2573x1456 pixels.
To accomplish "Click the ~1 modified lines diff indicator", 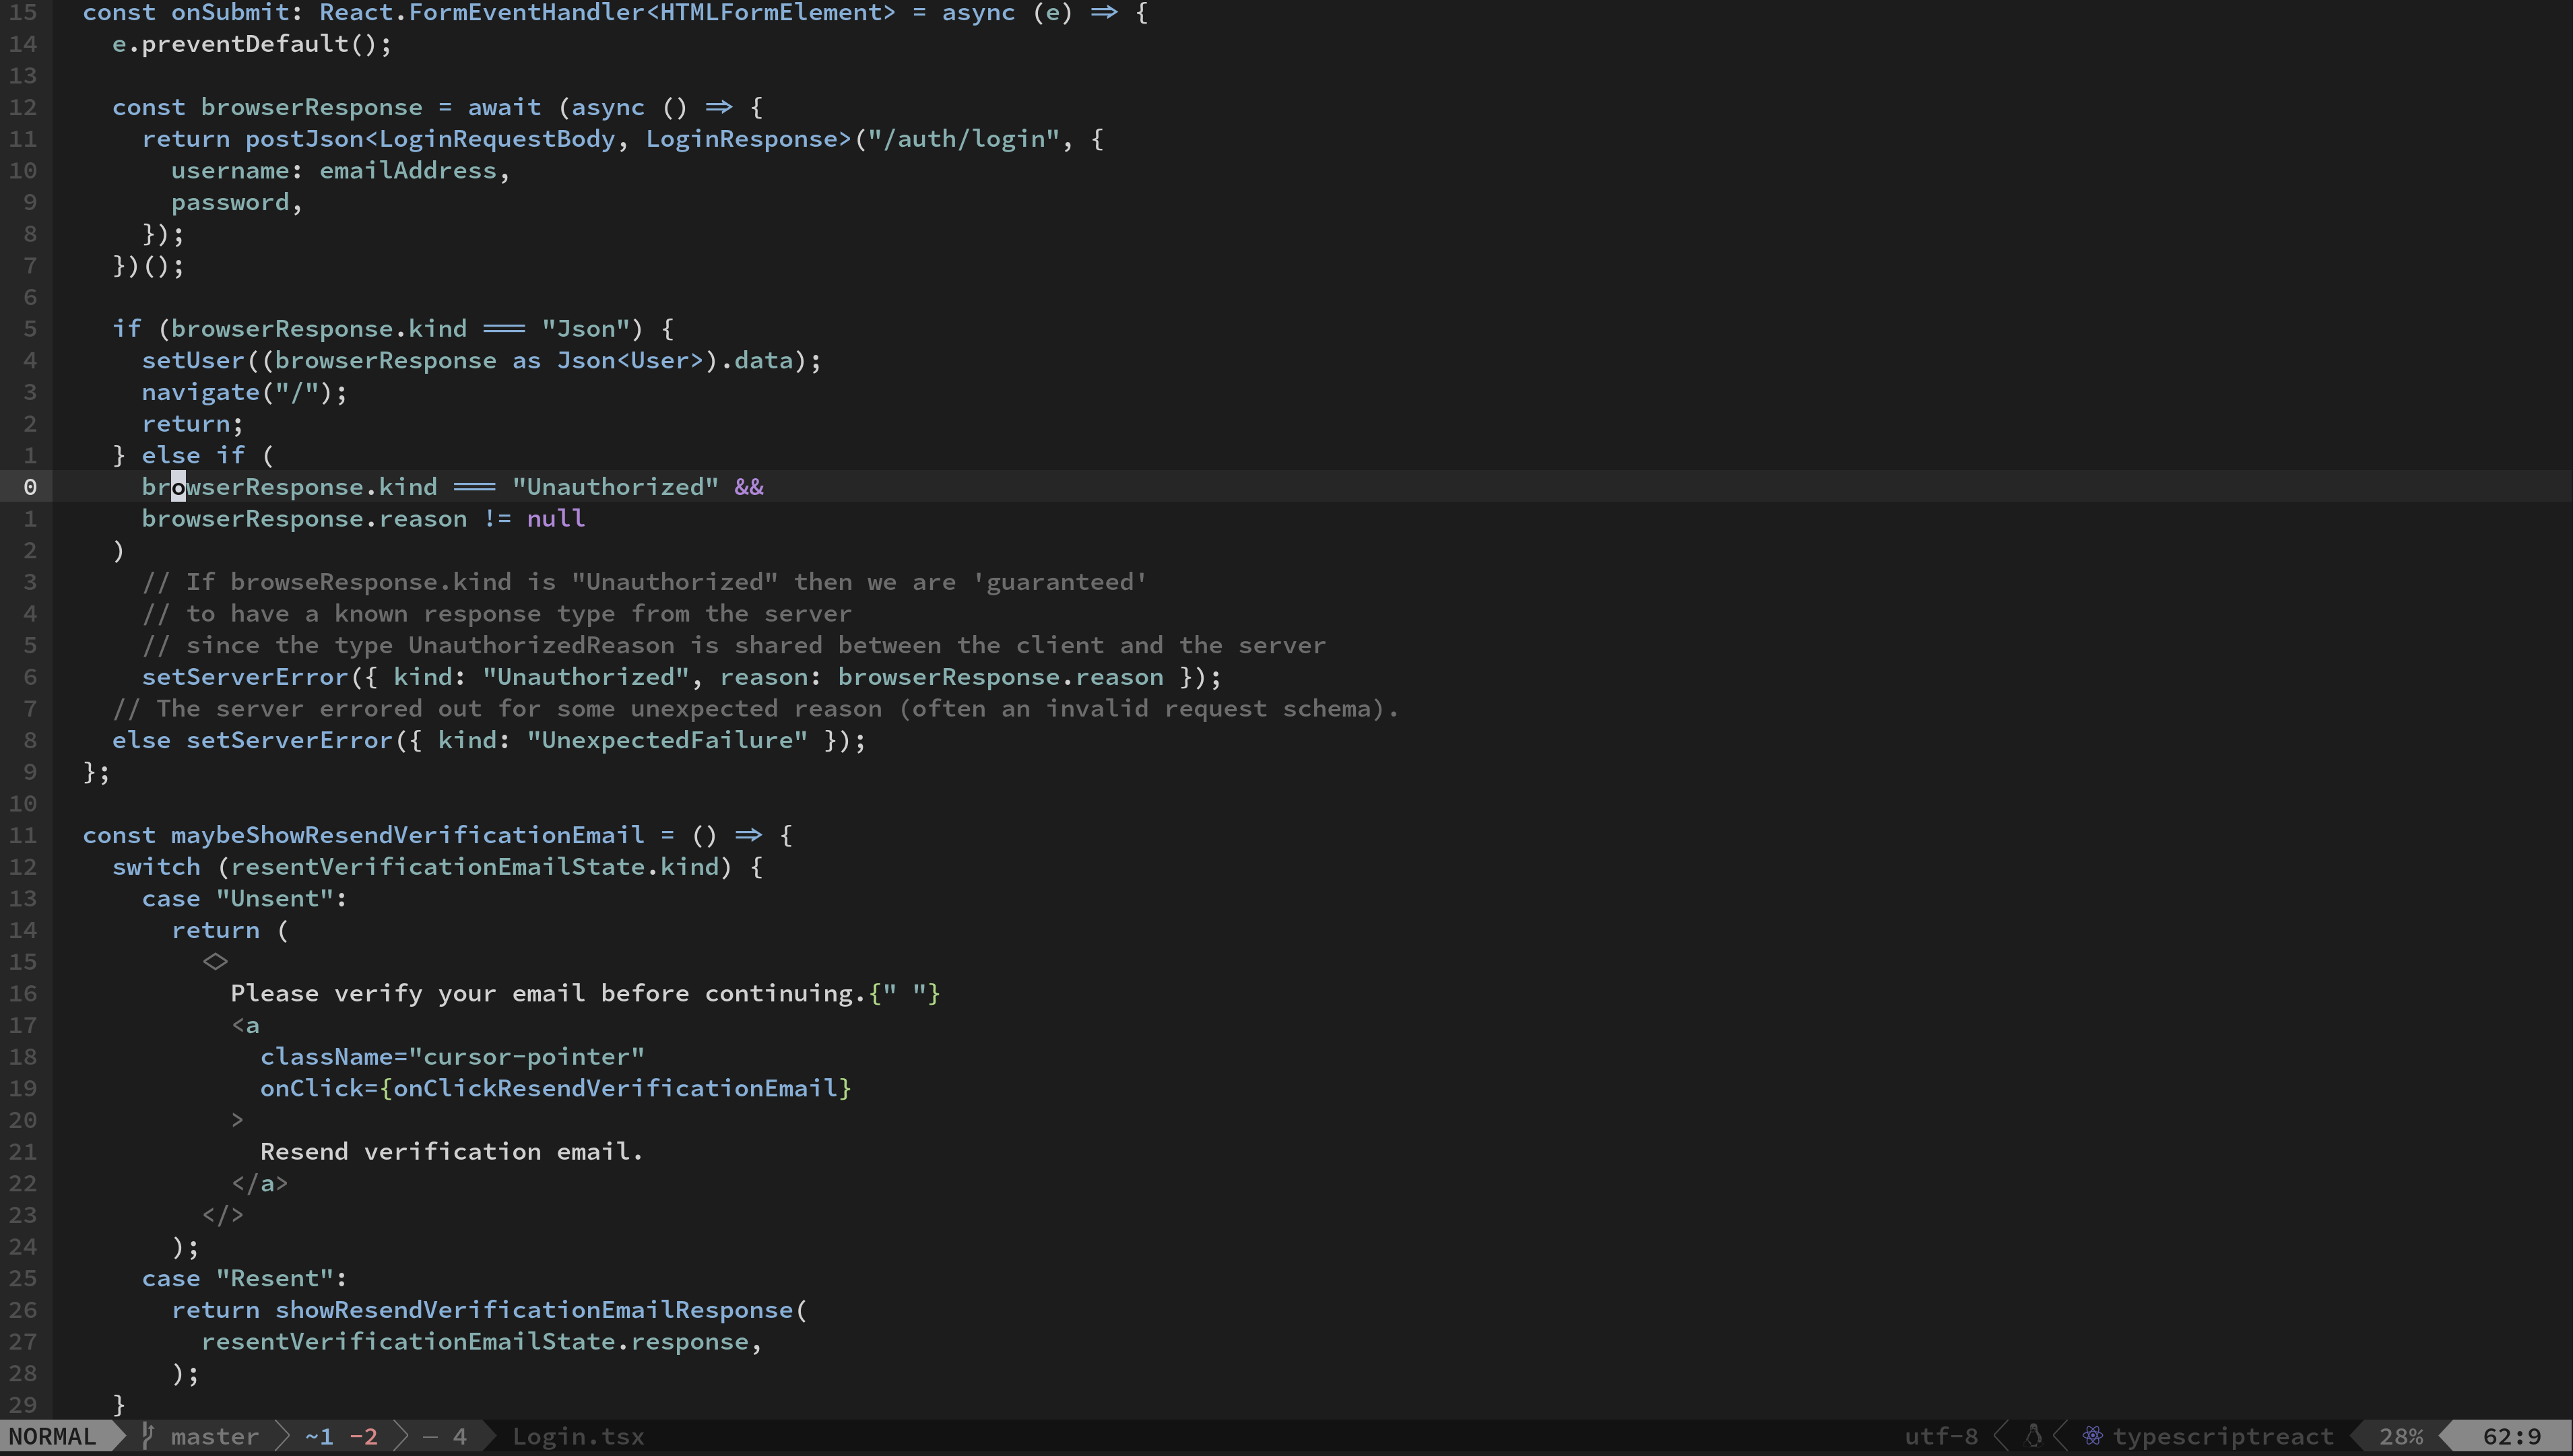I will (x=319, y=1436).
